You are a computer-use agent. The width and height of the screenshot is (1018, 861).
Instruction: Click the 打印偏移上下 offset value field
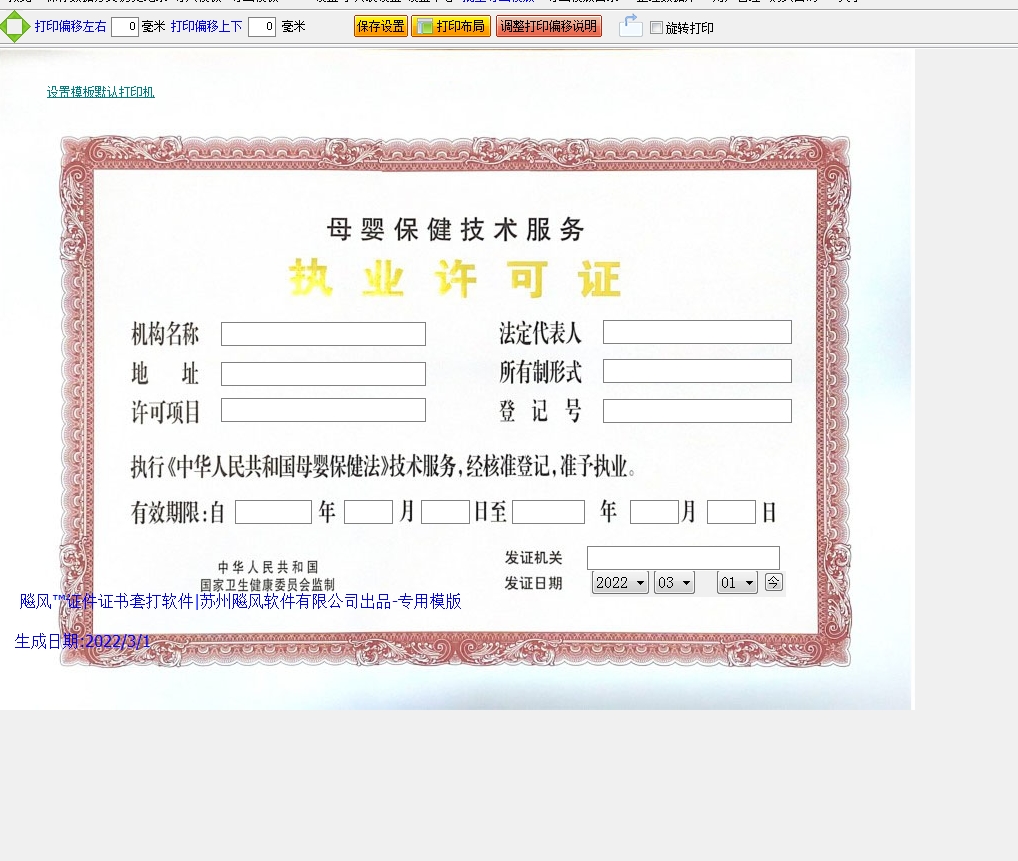[261, 27]
